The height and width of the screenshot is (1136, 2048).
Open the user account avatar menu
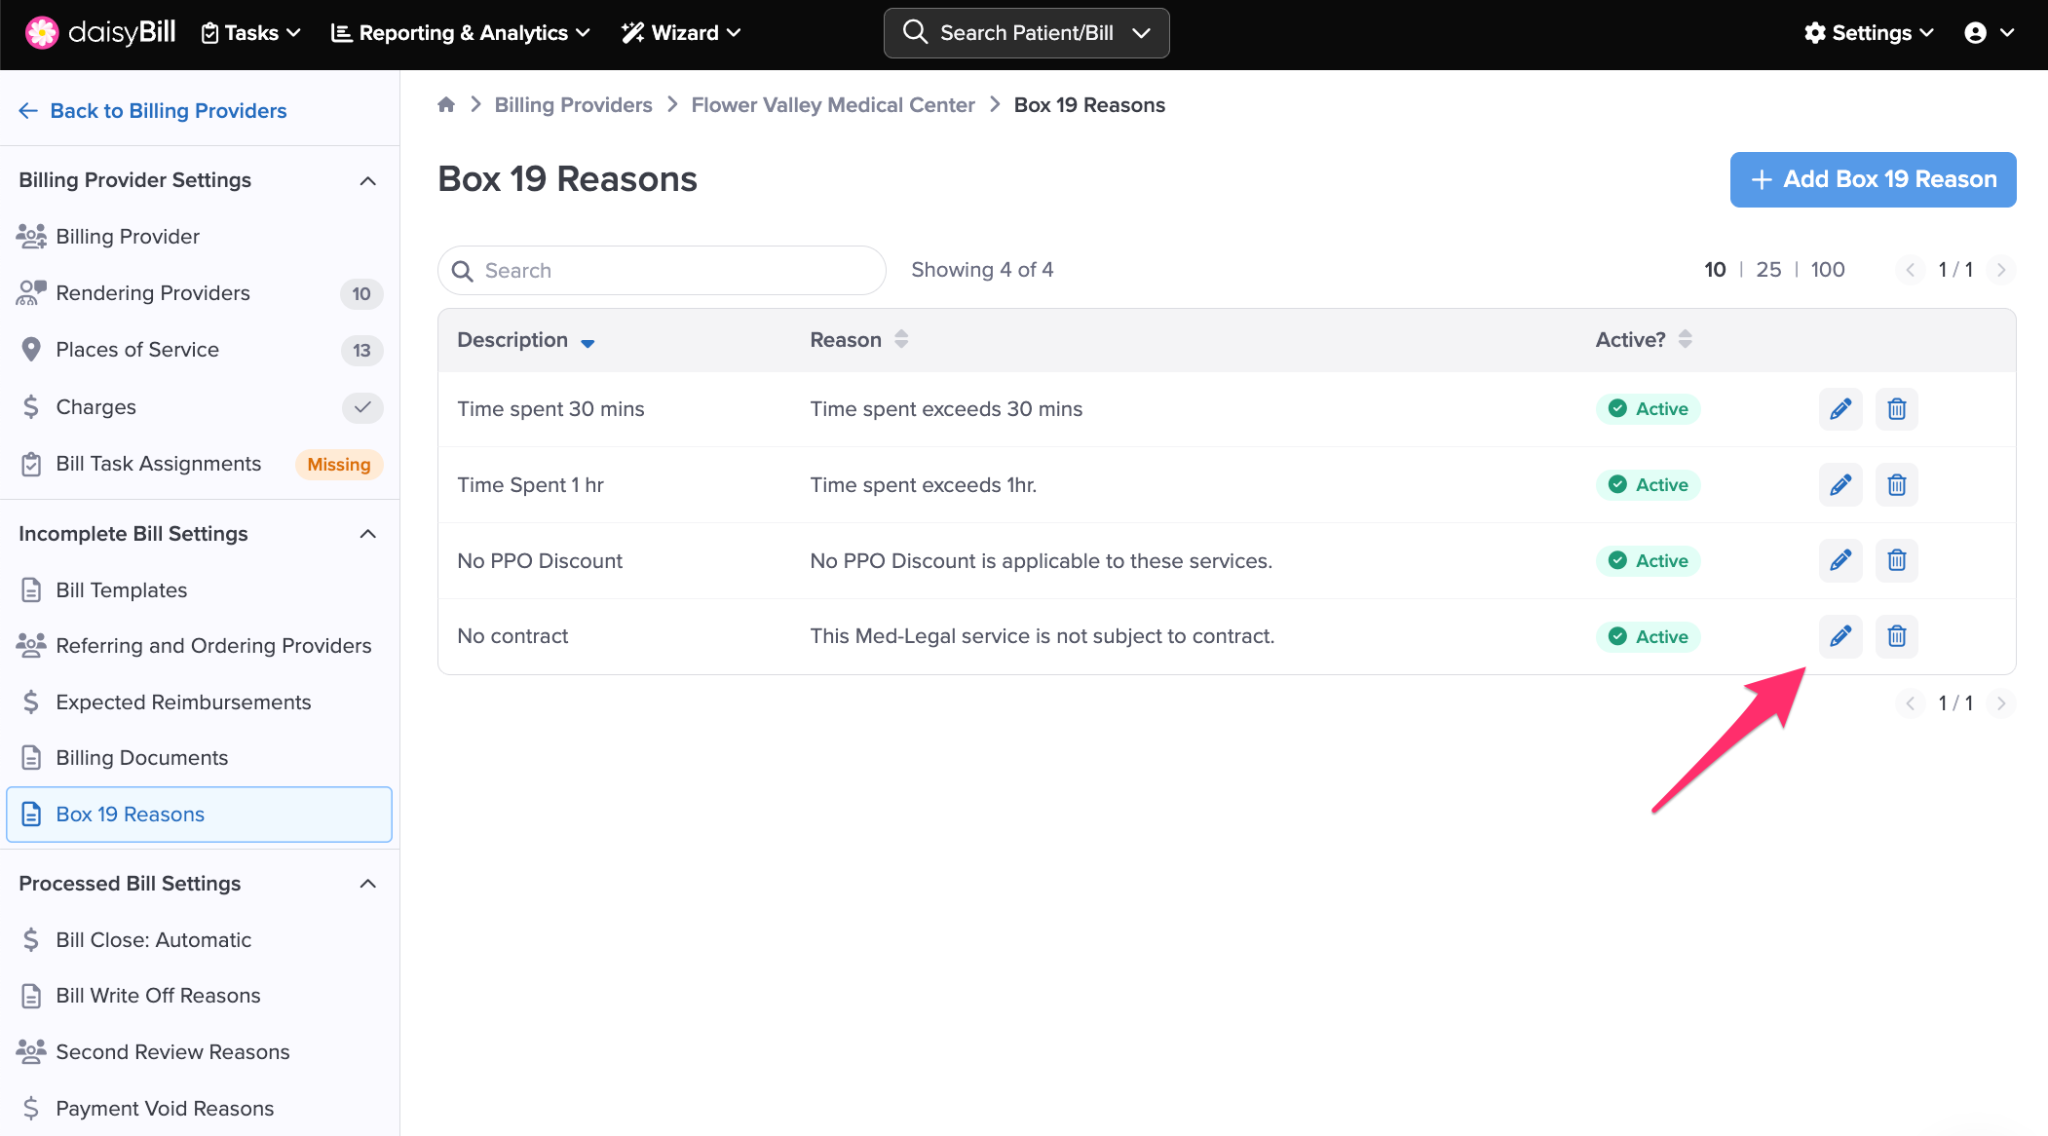pyautogui.click(x=1988, y=33)
